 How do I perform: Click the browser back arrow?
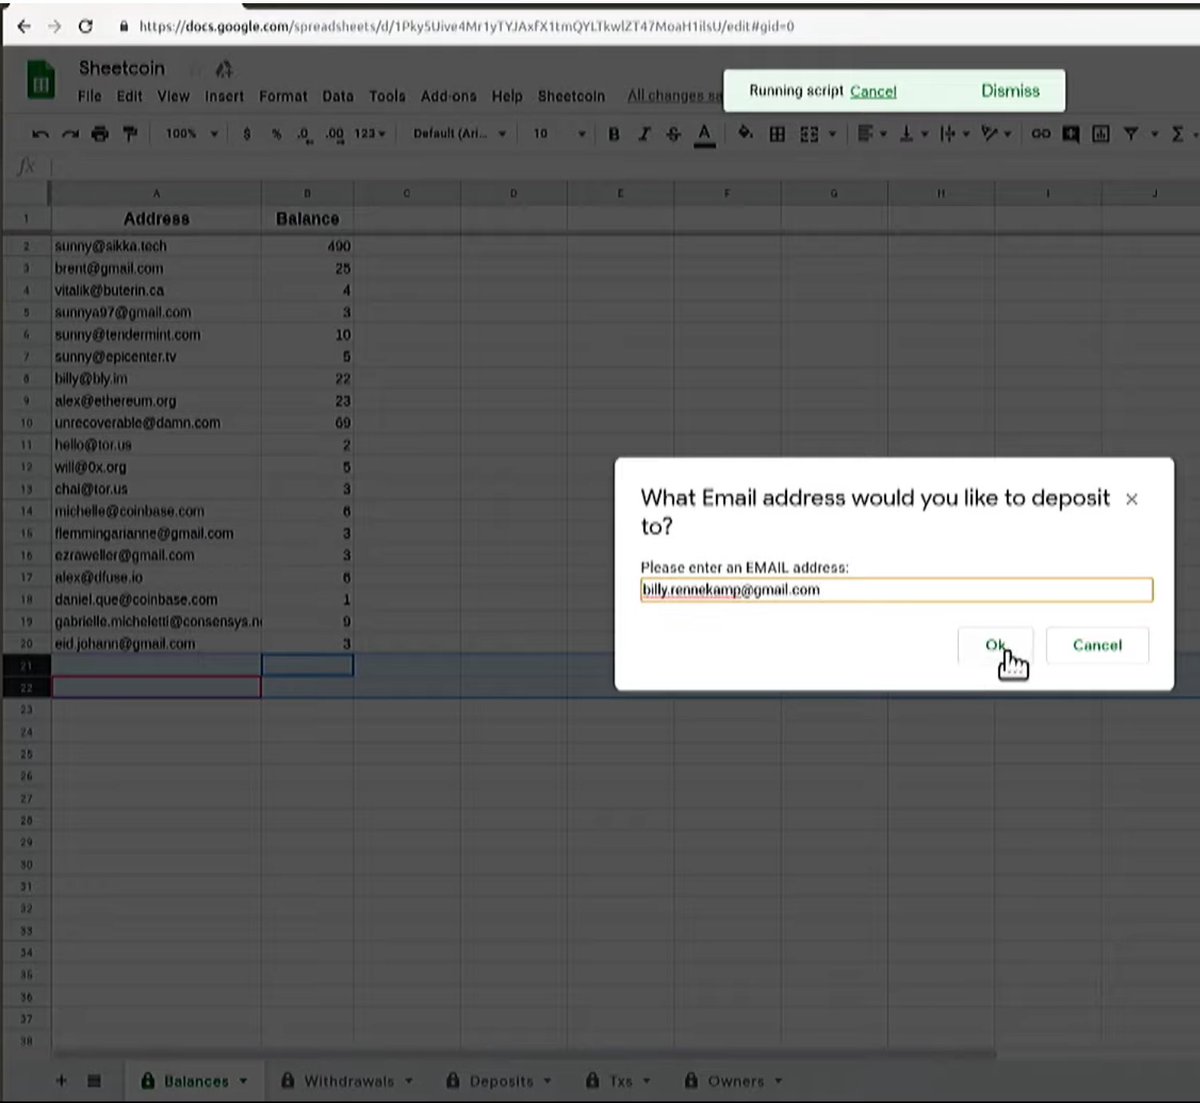23,26
